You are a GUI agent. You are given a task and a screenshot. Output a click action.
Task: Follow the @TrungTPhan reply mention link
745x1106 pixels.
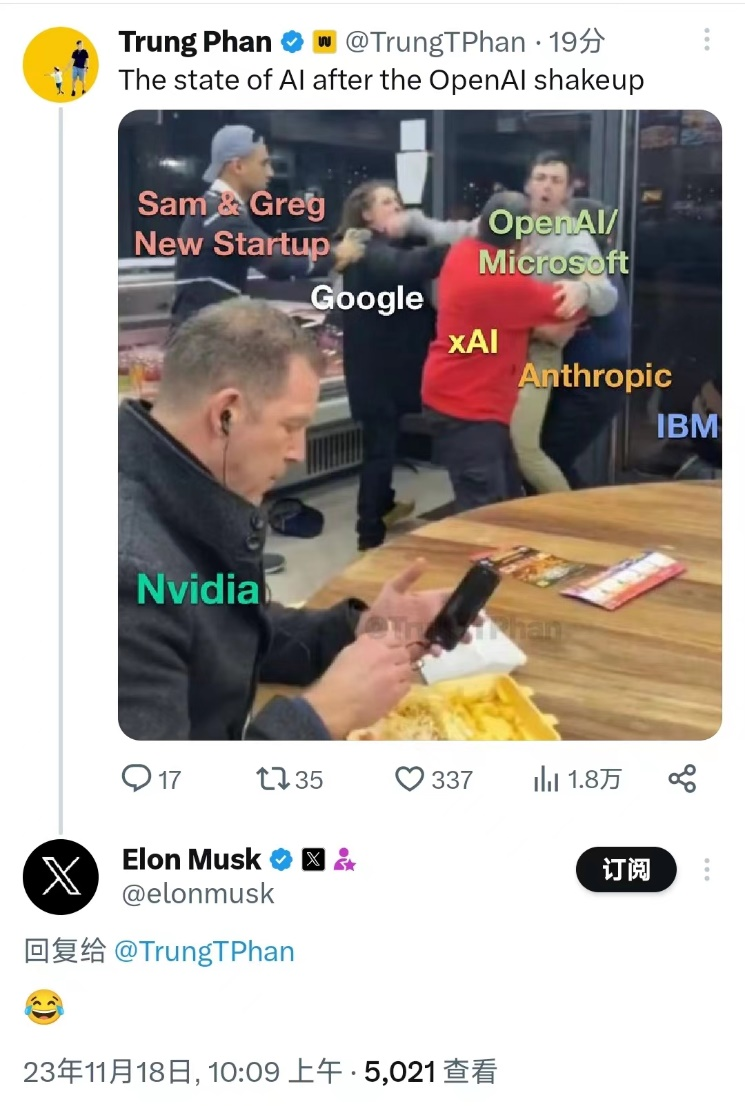click(x=204, y=951)
